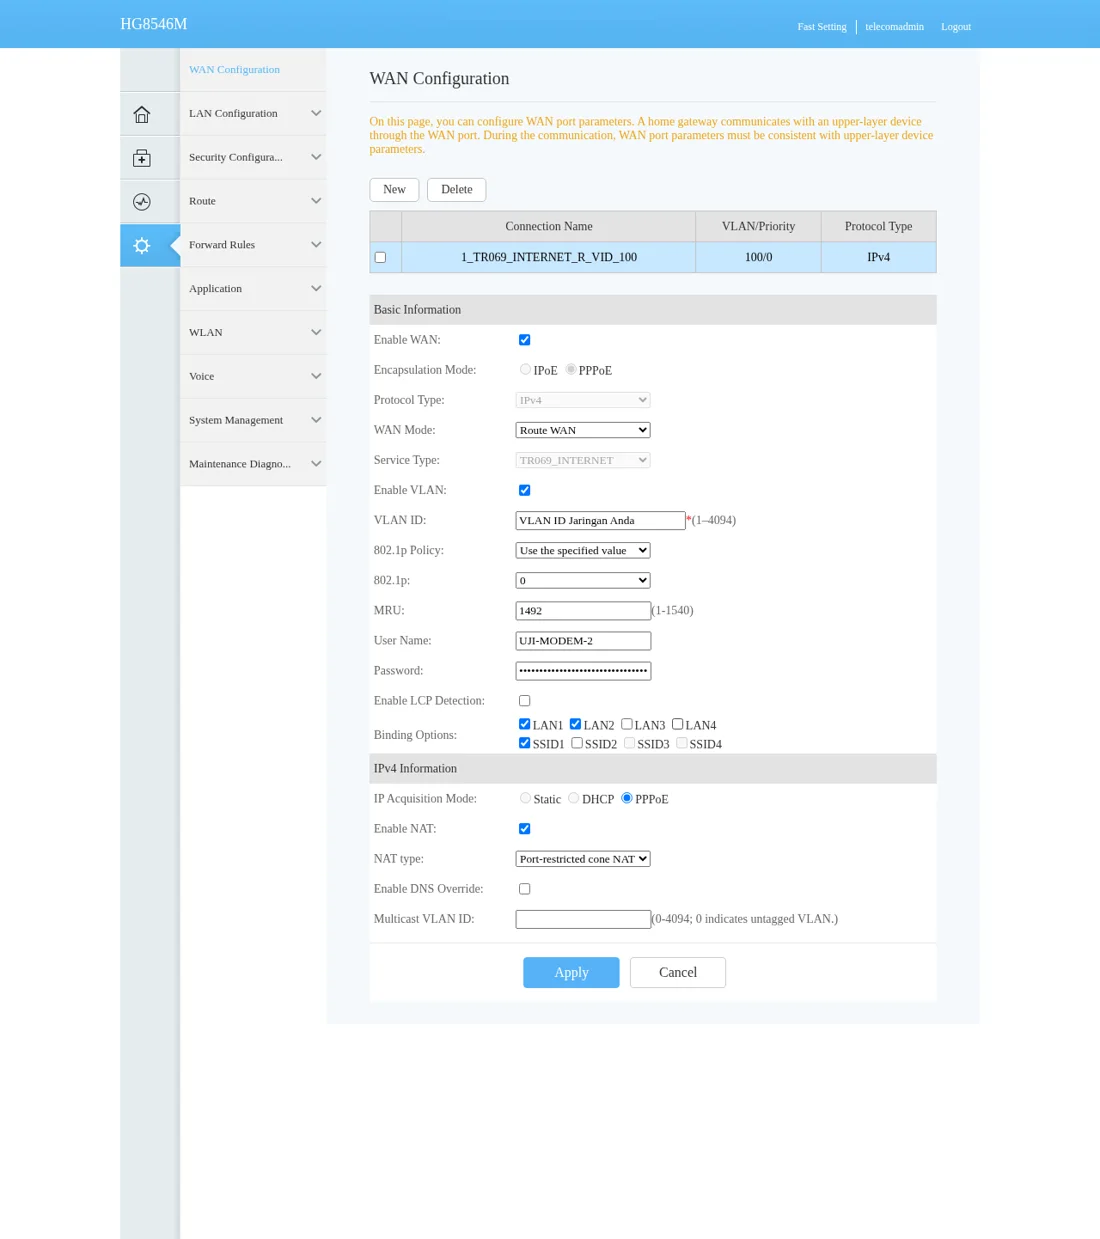Click the telecomadmin account link

click(894, 27)
